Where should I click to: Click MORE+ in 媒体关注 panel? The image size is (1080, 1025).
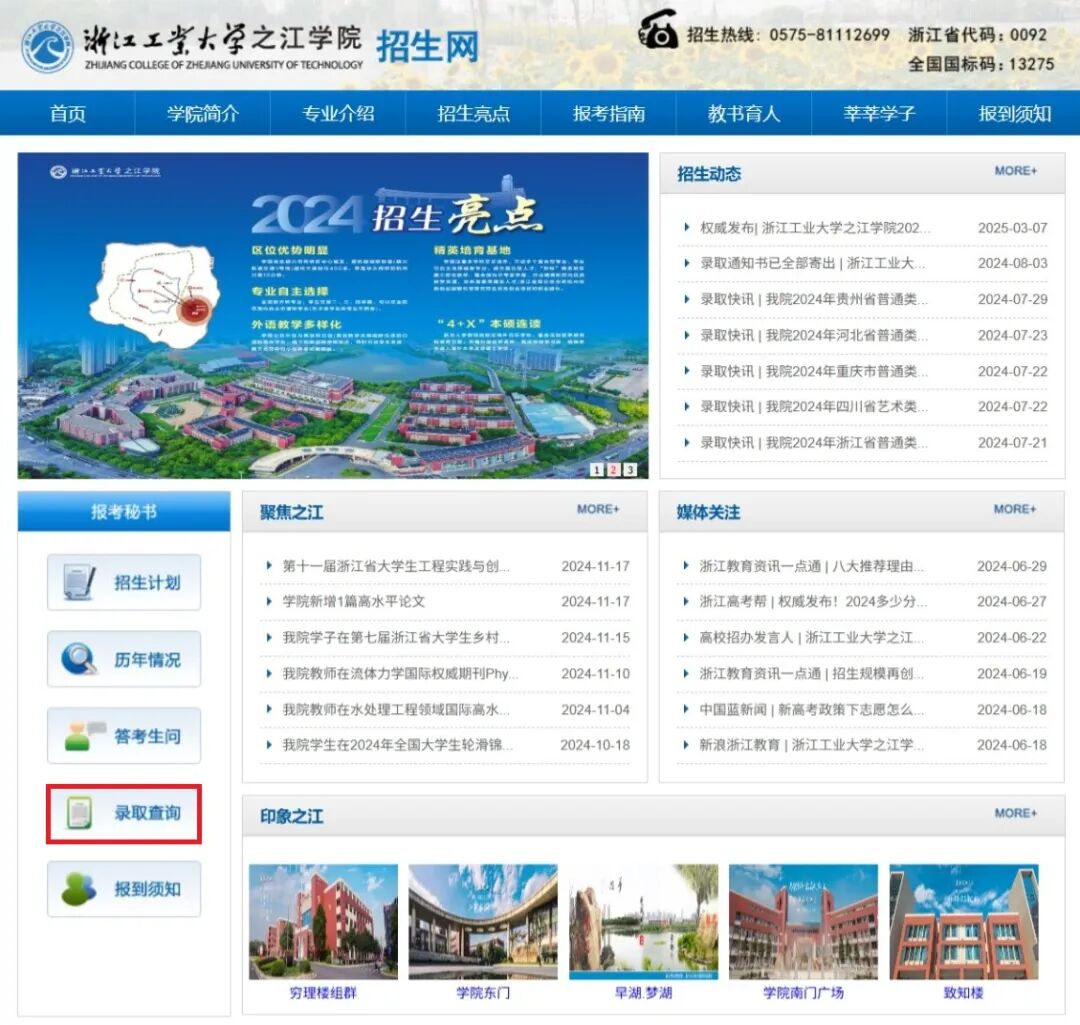coord(1015,509)
